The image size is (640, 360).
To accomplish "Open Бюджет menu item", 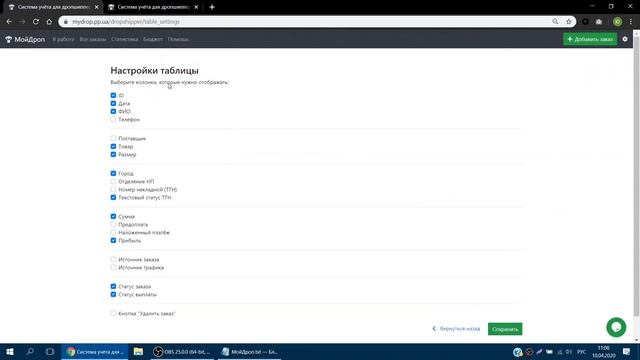I will point(153,39).
